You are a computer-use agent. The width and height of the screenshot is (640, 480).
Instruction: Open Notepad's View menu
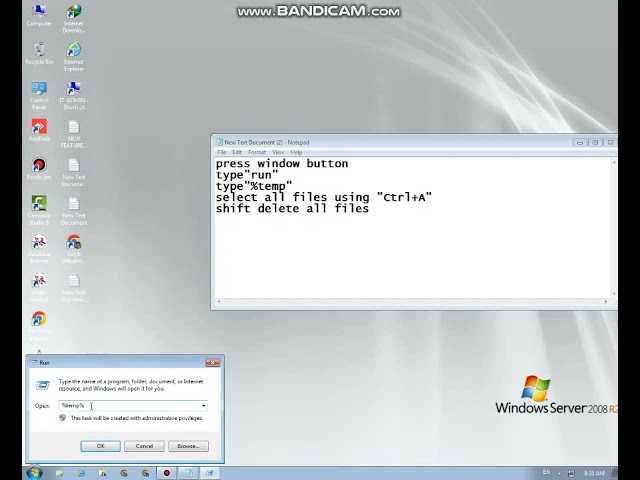[278, 152]
